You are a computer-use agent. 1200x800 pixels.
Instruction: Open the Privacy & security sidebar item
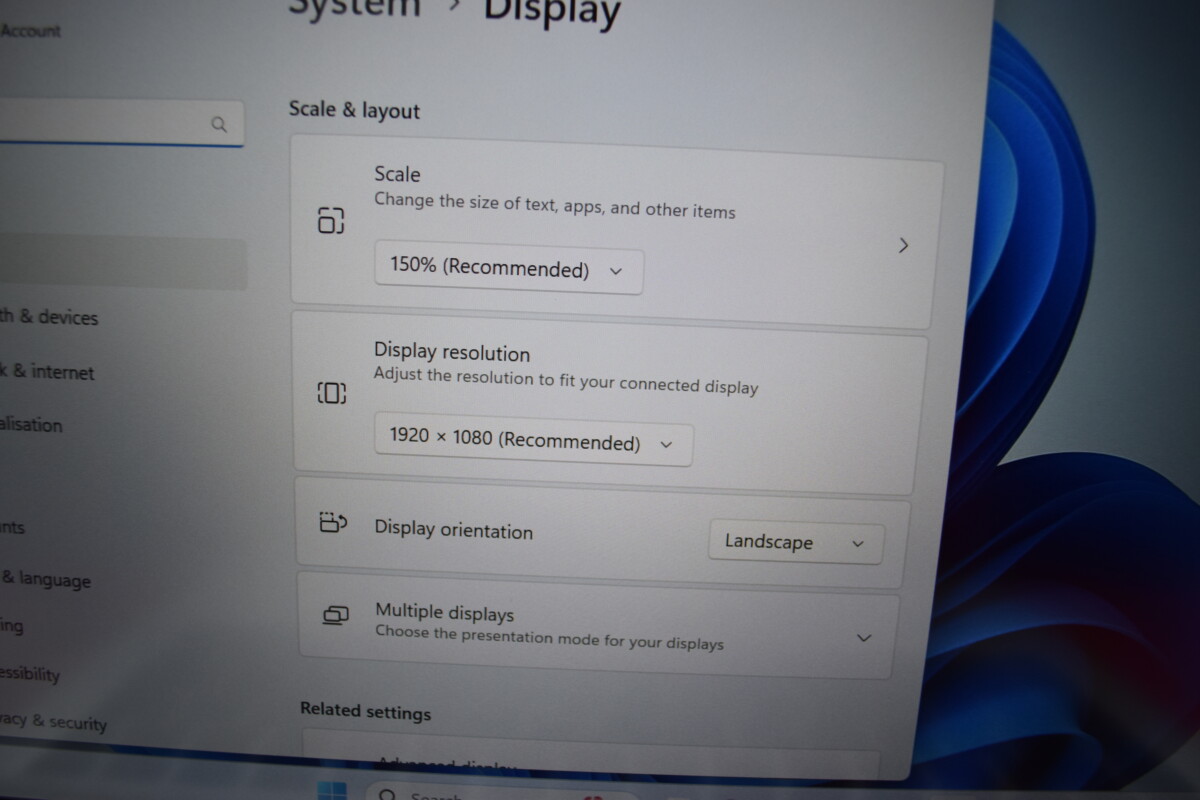point(53,721)
